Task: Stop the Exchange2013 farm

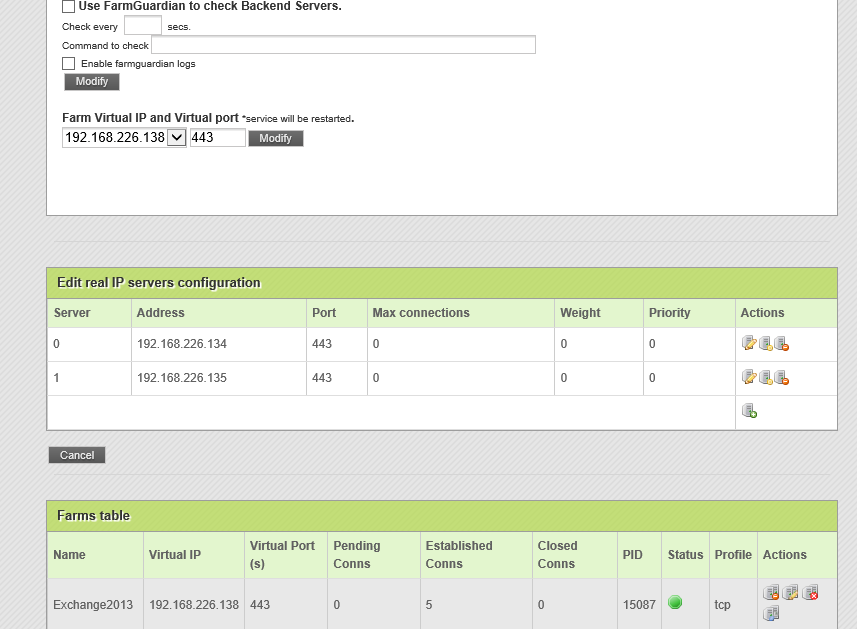Action: pyautogui.click(x=771, y=593)
